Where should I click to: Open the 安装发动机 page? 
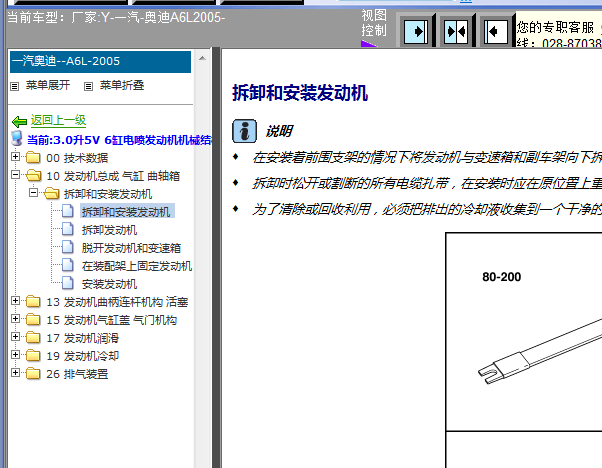pyautogui.click(x=109, y=284)
